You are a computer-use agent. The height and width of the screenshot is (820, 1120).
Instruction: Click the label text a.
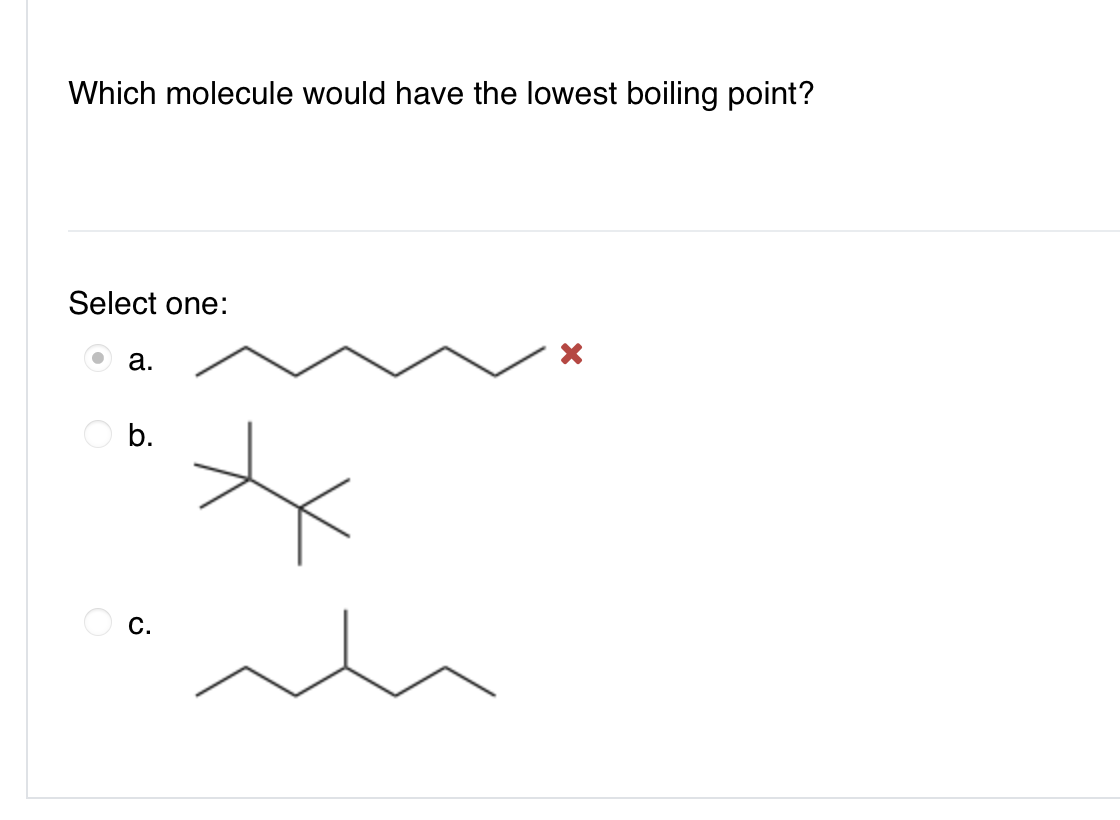click(140, 363)
